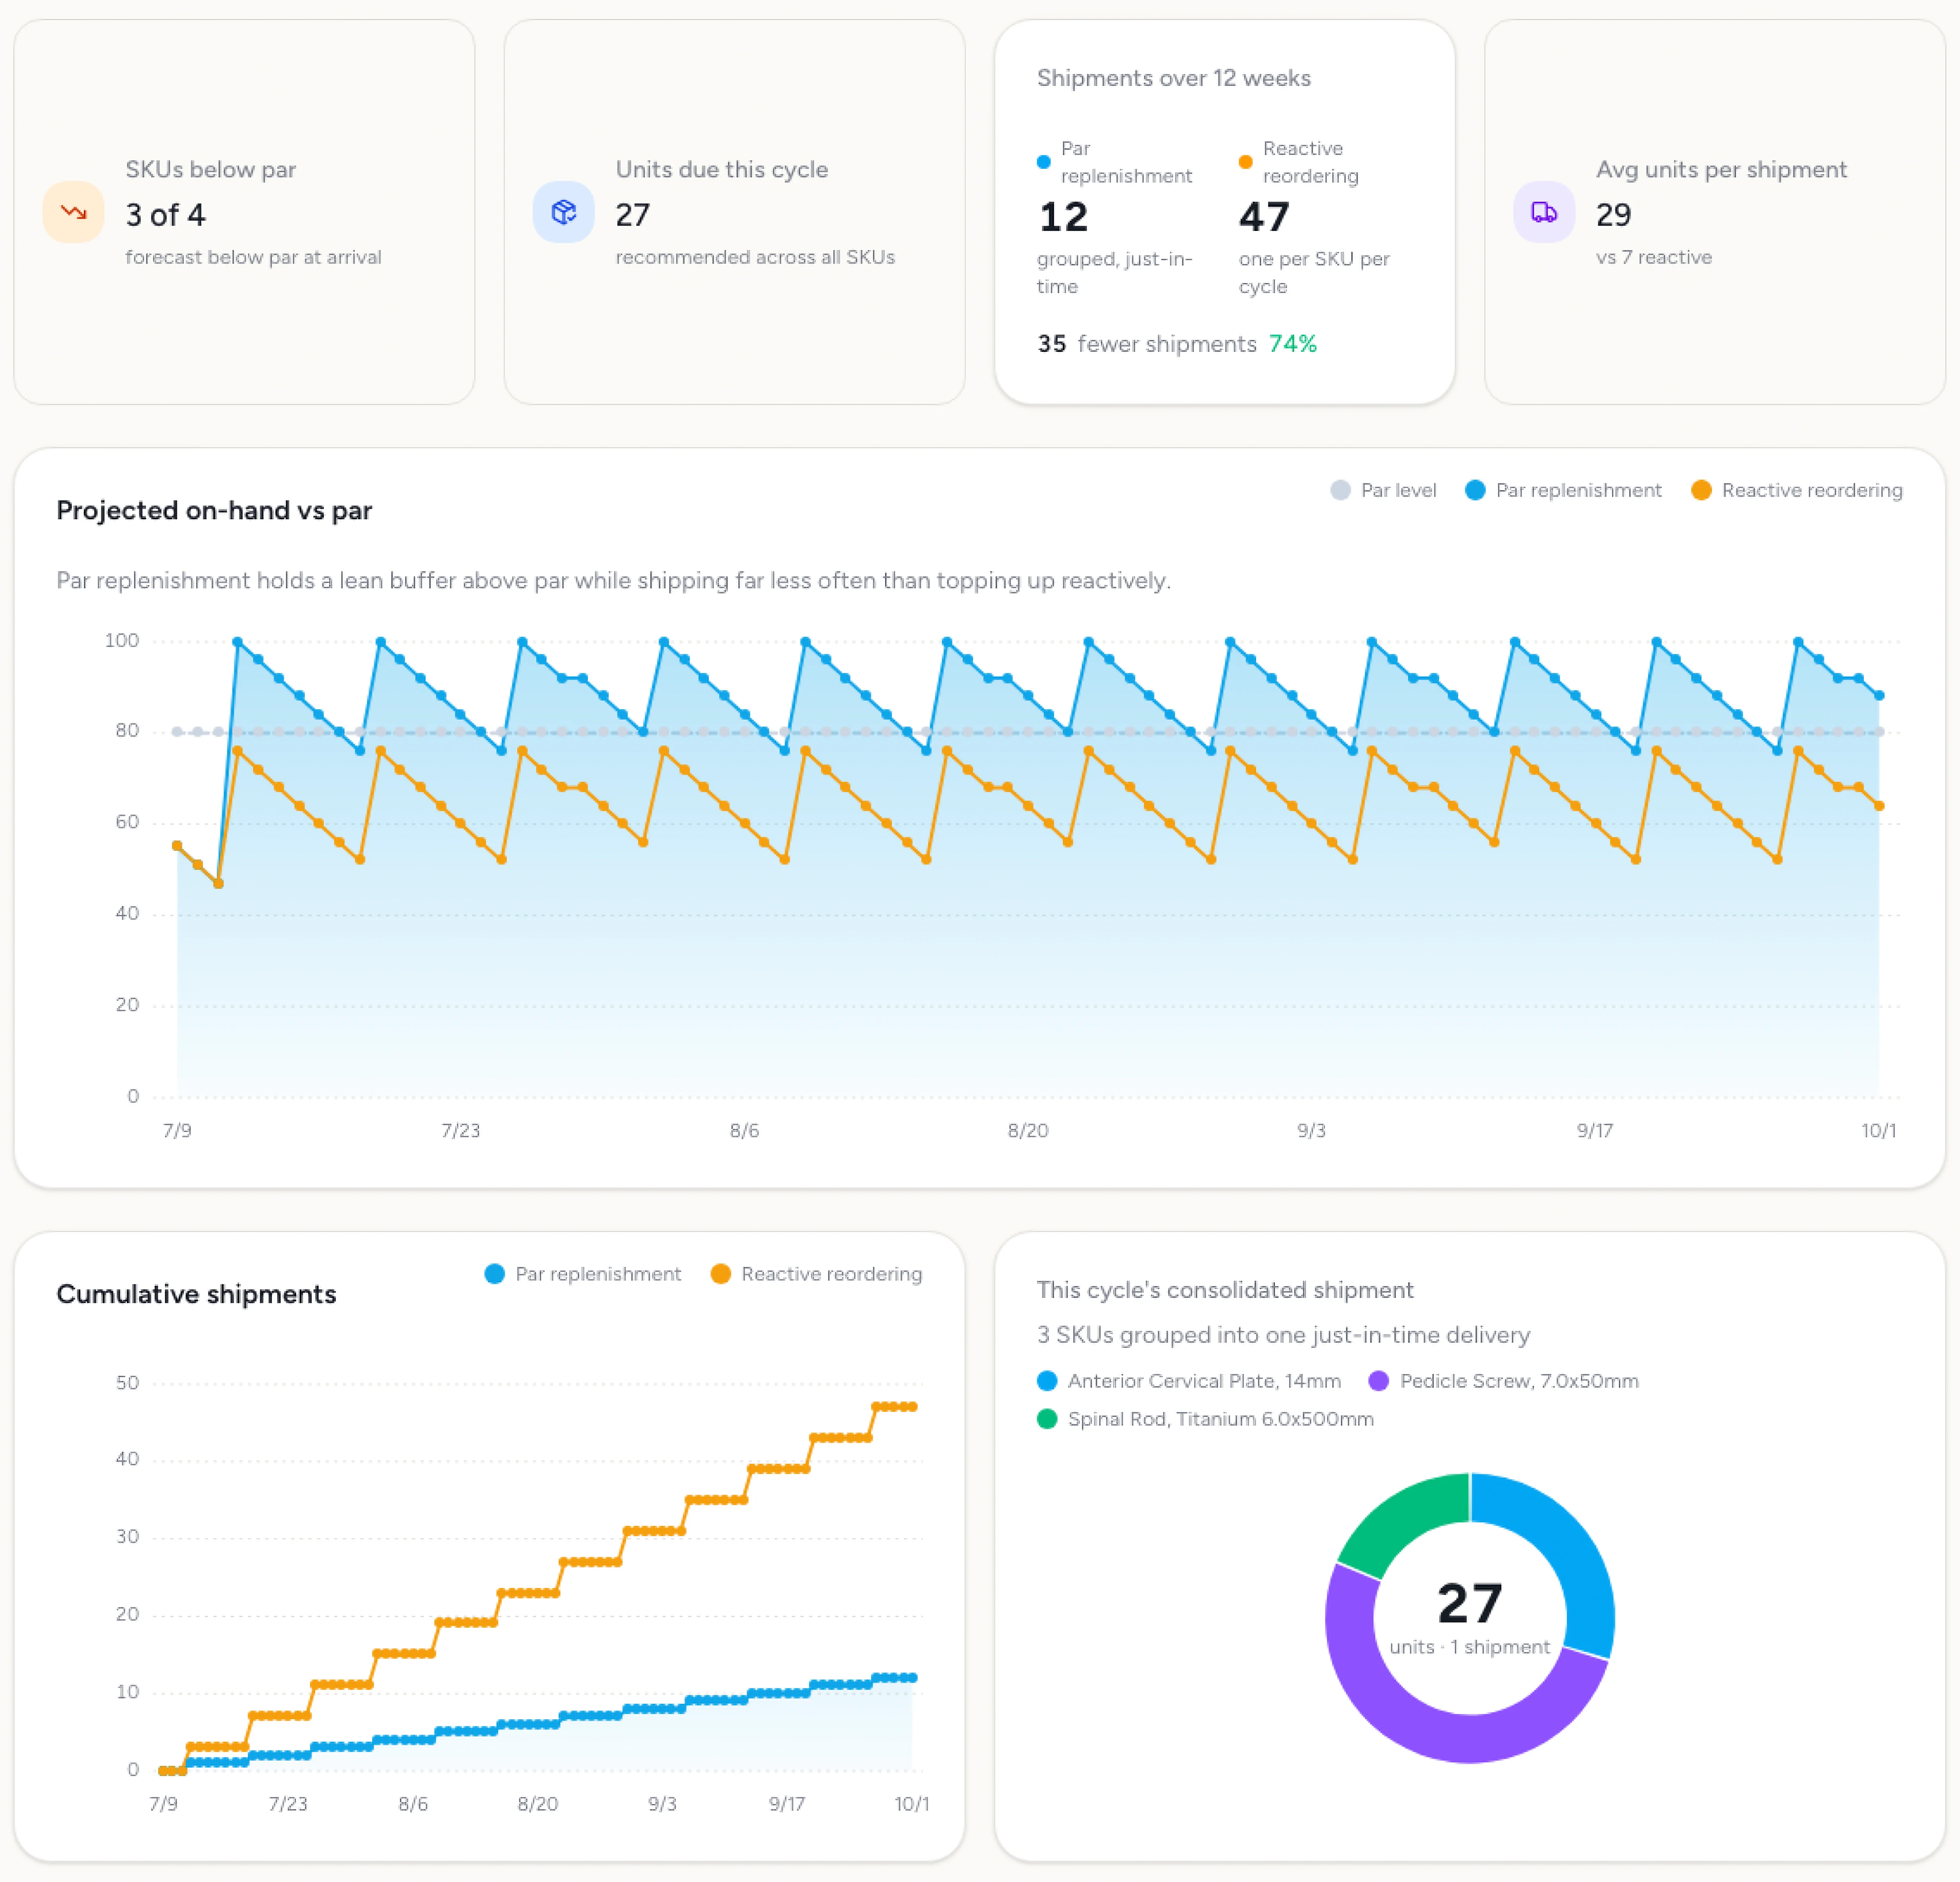Click the Units due package box icon

564,212
